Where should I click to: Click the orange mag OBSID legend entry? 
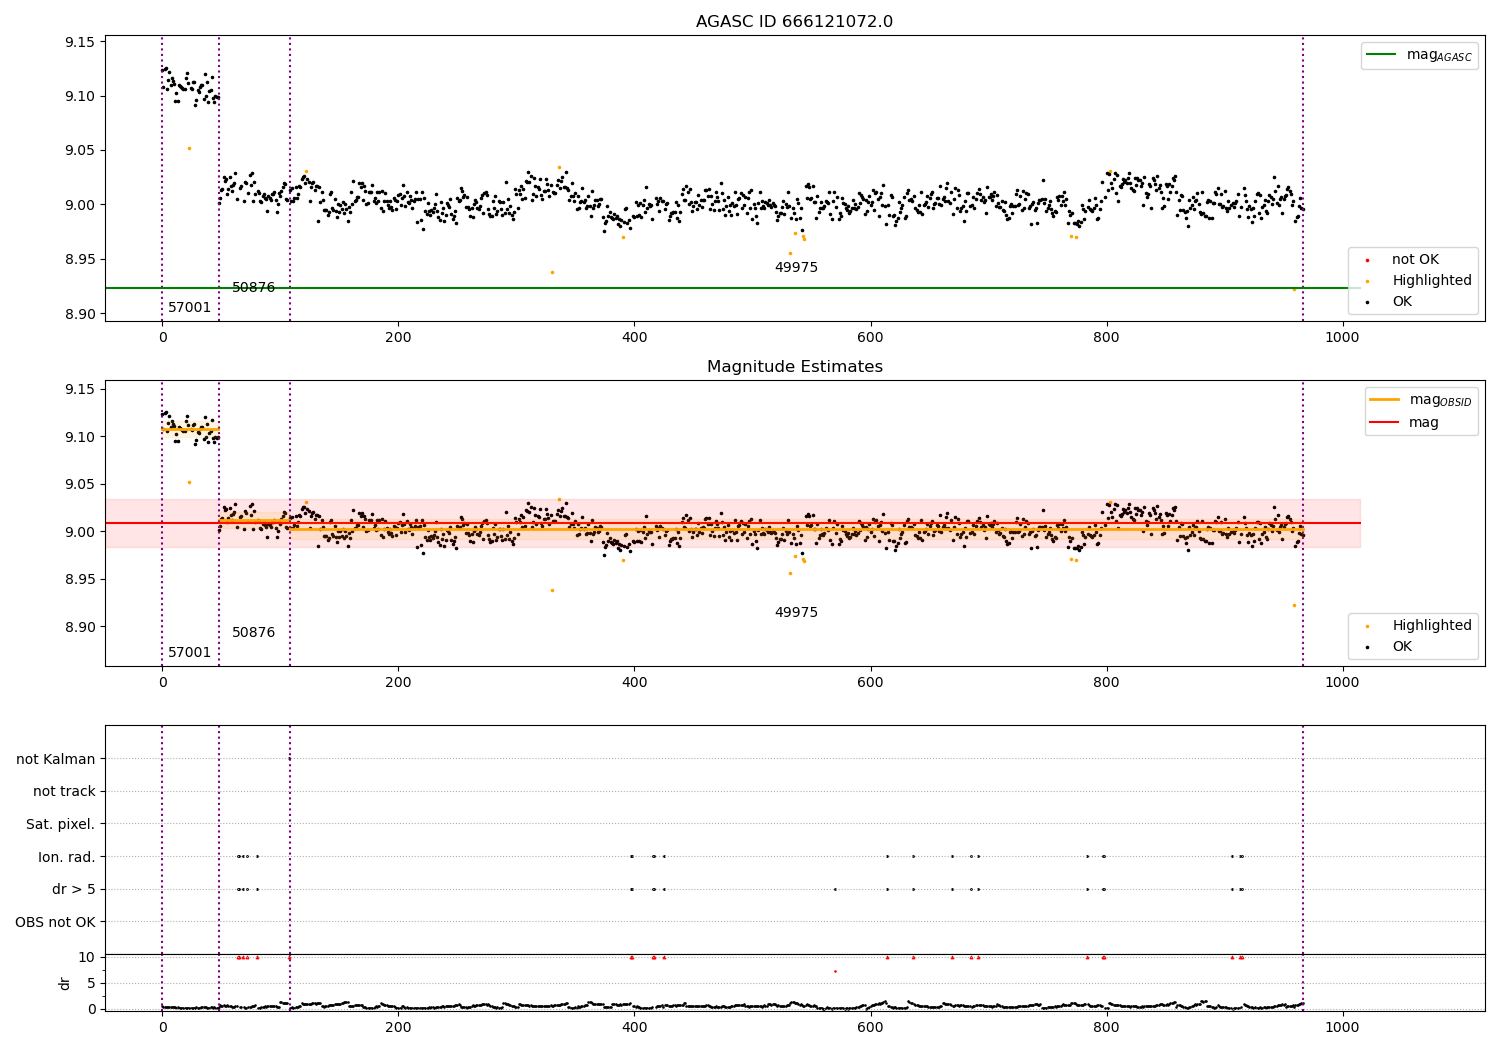click(1421, 400)
